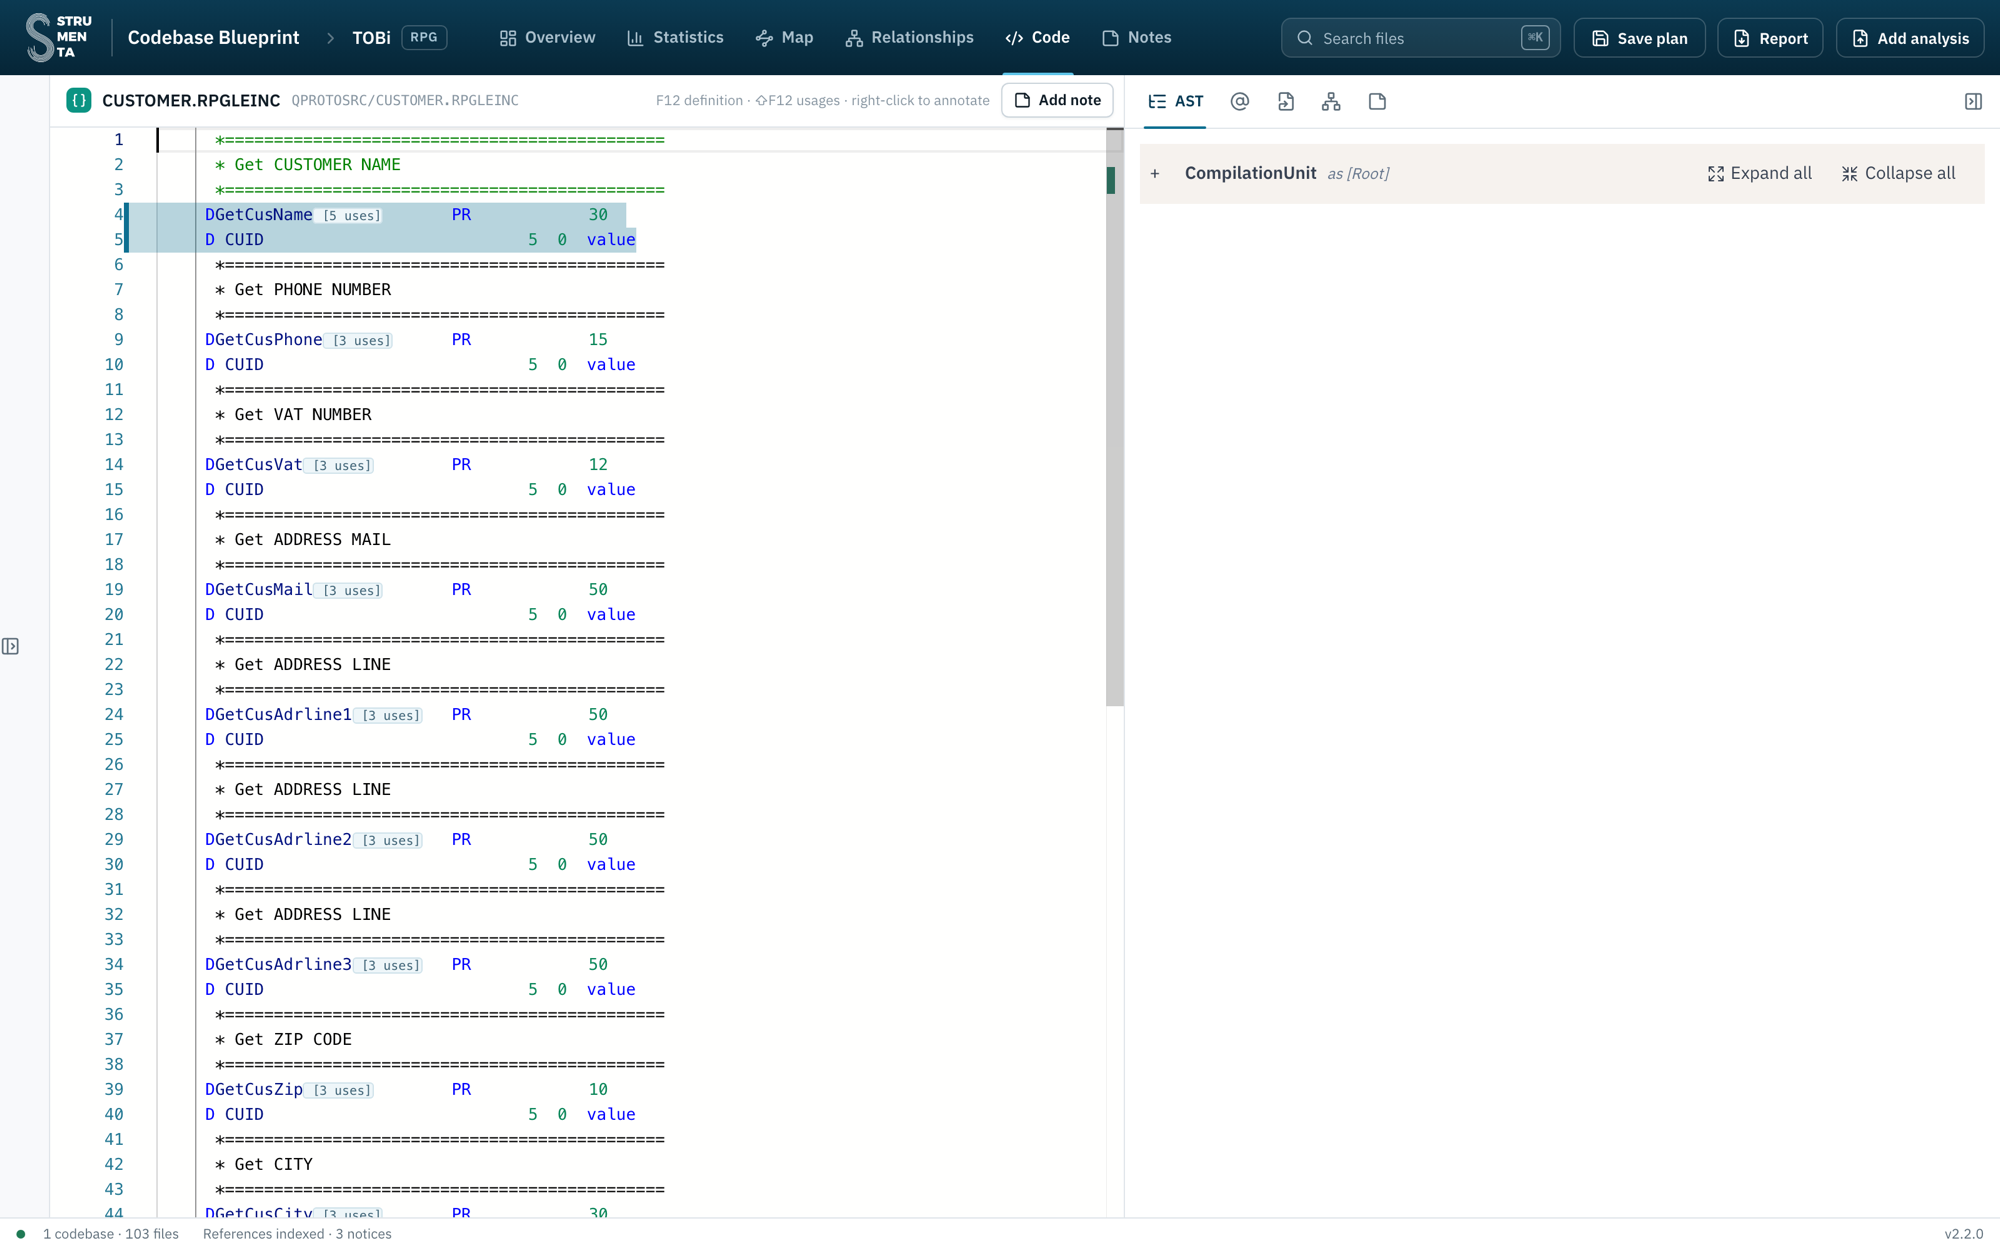Click the TOBi project breadcrumb
The image size is (2000, 1250).
371,38
